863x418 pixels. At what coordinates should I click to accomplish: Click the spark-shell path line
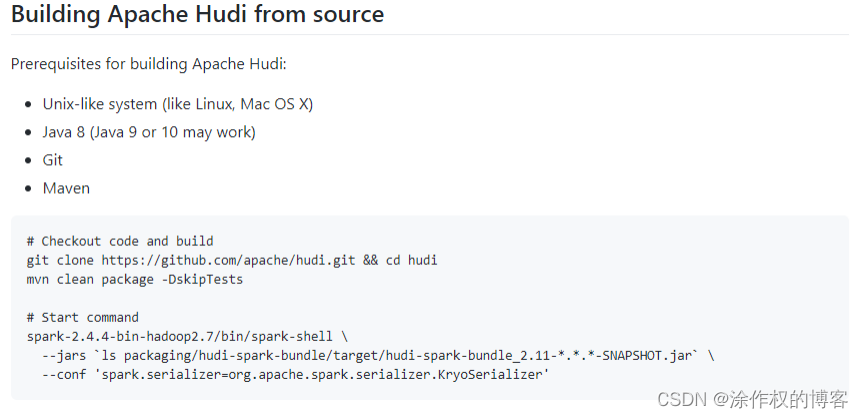(x=187, y=336)
